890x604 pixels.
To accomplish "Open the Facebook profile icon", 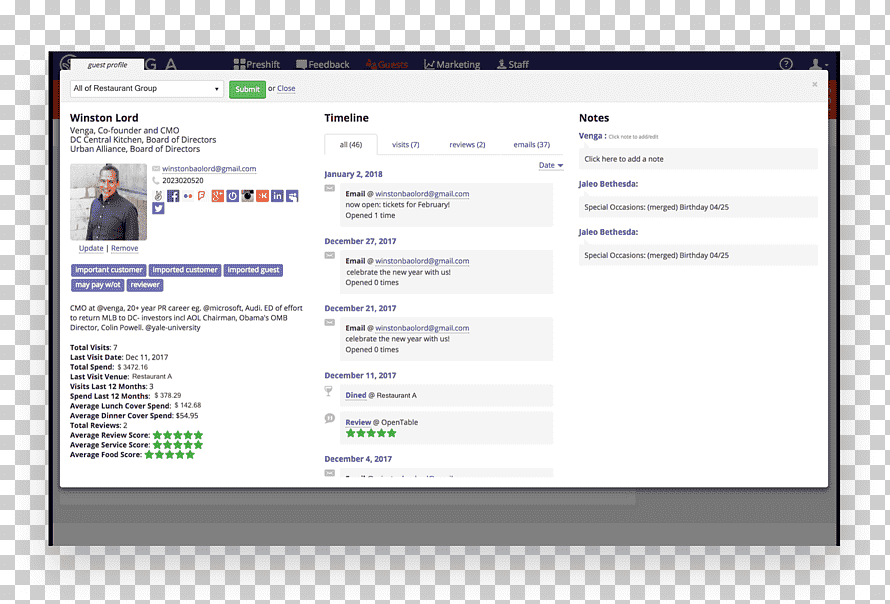I will 173,196.
